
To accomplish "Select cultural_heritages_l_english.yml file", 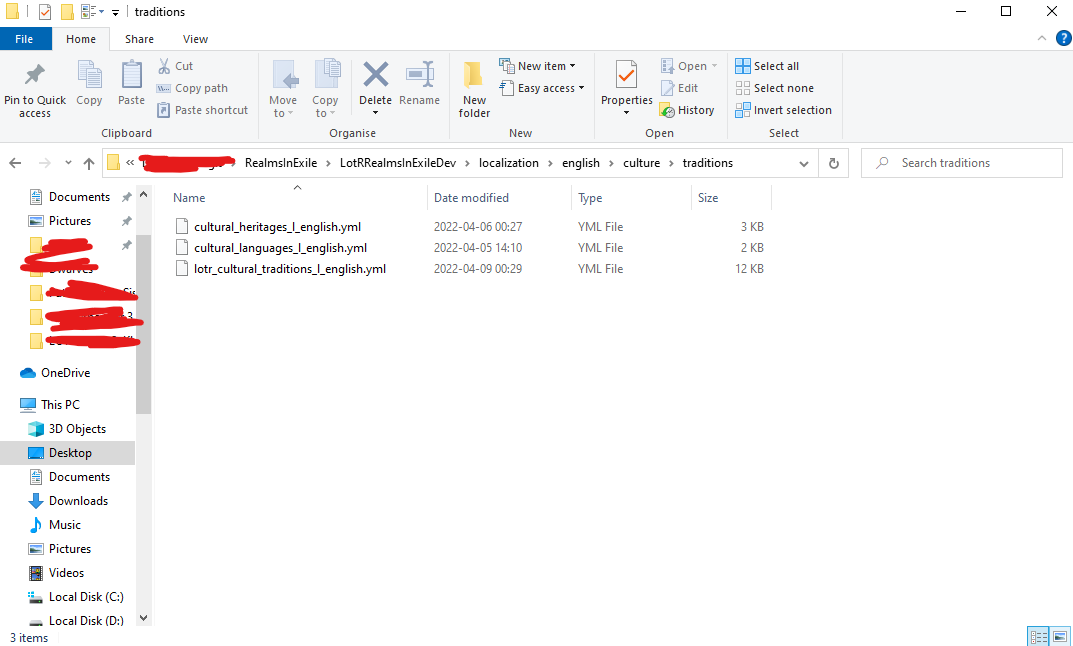I will 277,227.
